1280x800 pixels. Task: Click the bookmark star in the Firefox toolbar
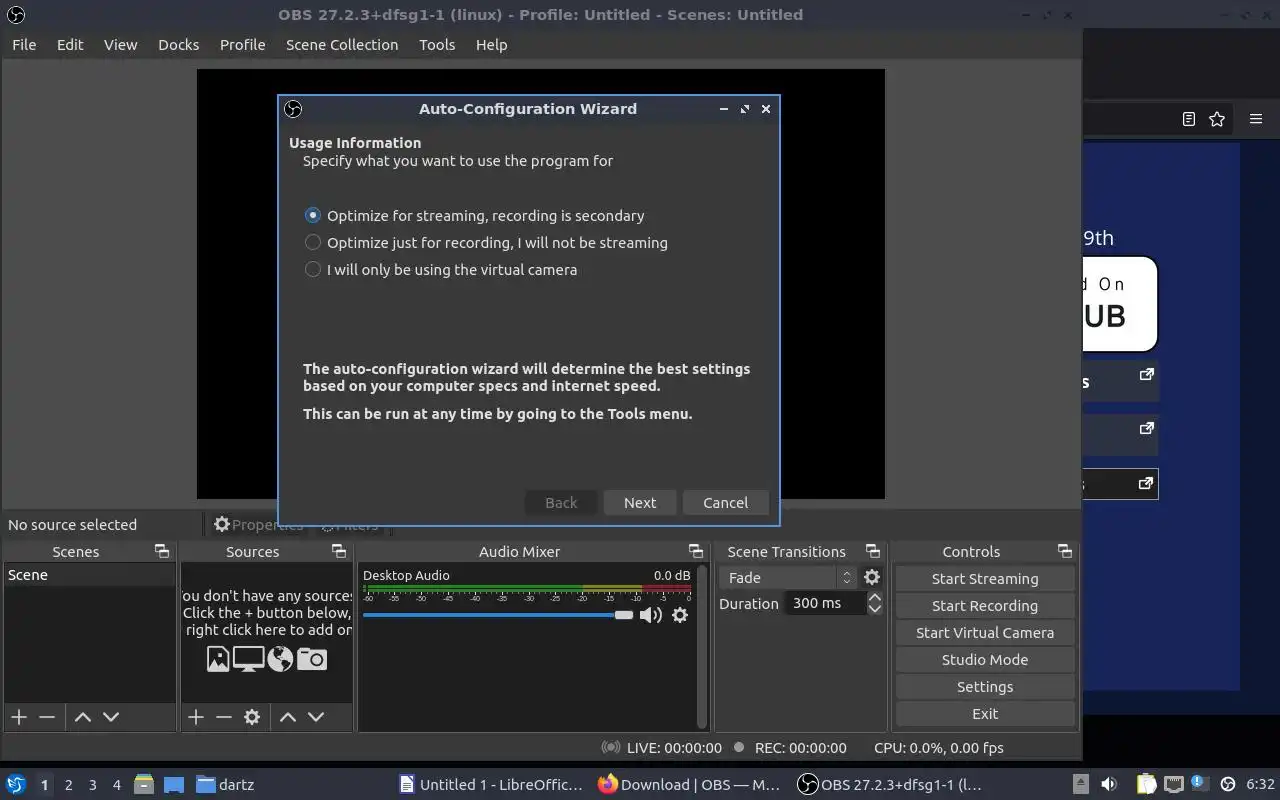[x=1217, y=119]
